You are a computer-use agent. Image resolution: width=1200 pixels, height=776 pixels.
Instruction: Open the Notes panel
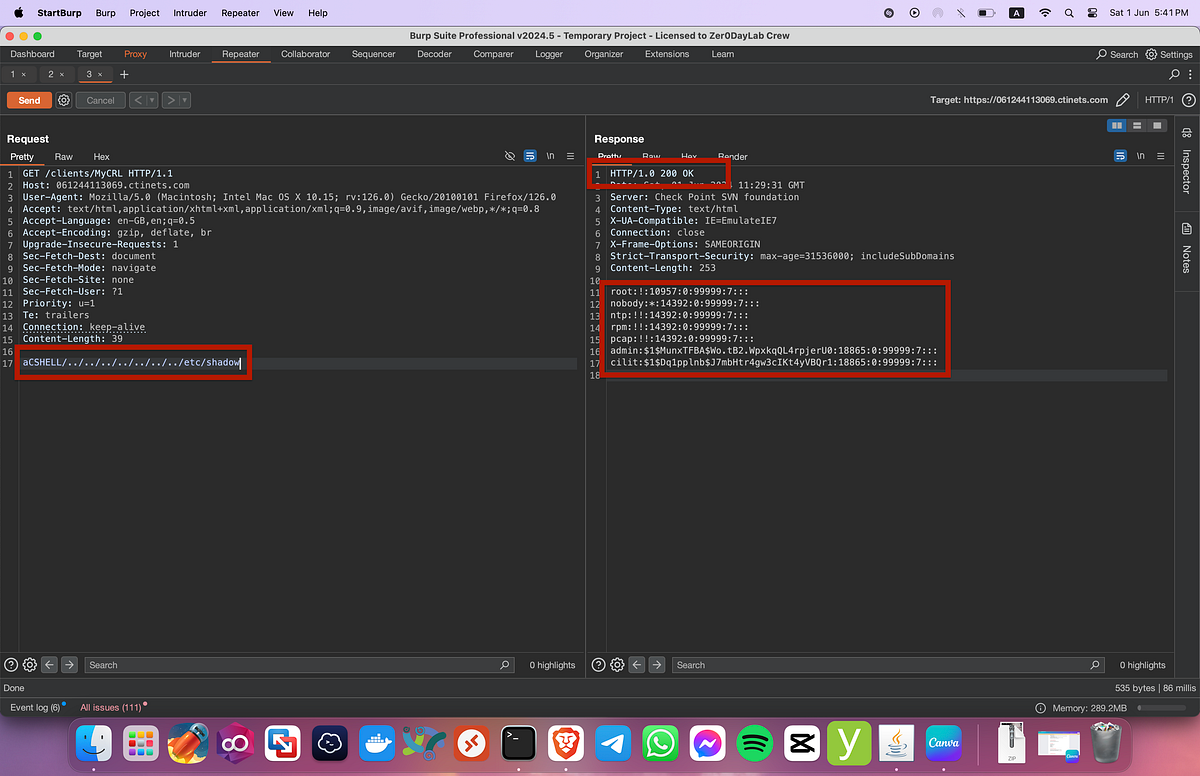pyautogui.click(x=1184, y=250)
